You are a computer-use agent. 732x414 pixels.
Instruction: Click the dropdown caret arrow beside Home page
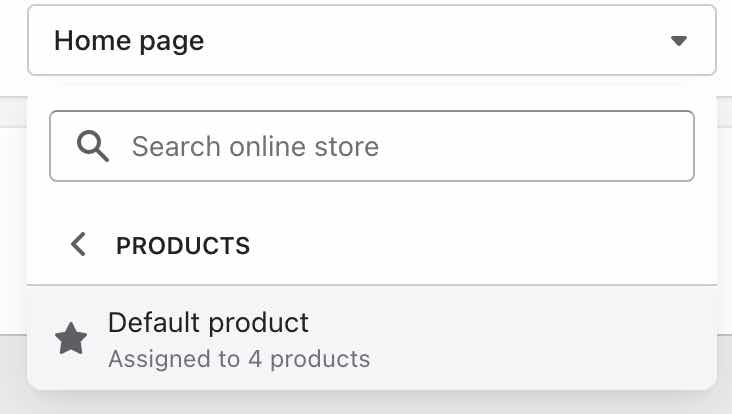(679, 41)
